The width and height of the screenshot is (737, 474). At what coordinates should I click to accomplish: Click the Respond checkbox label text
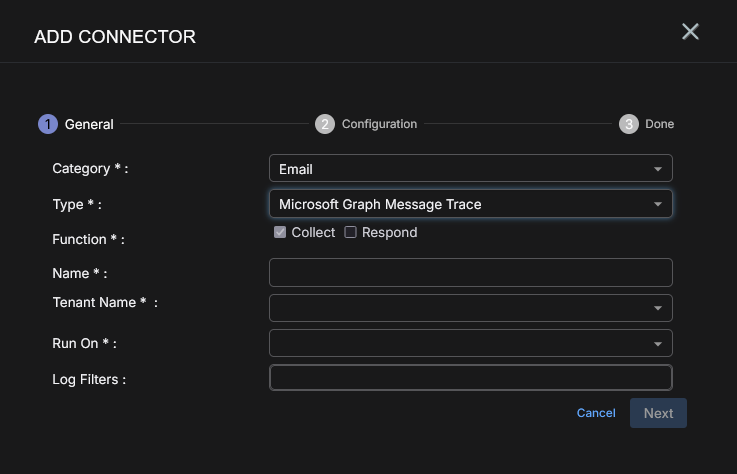(x=389, y=232)
